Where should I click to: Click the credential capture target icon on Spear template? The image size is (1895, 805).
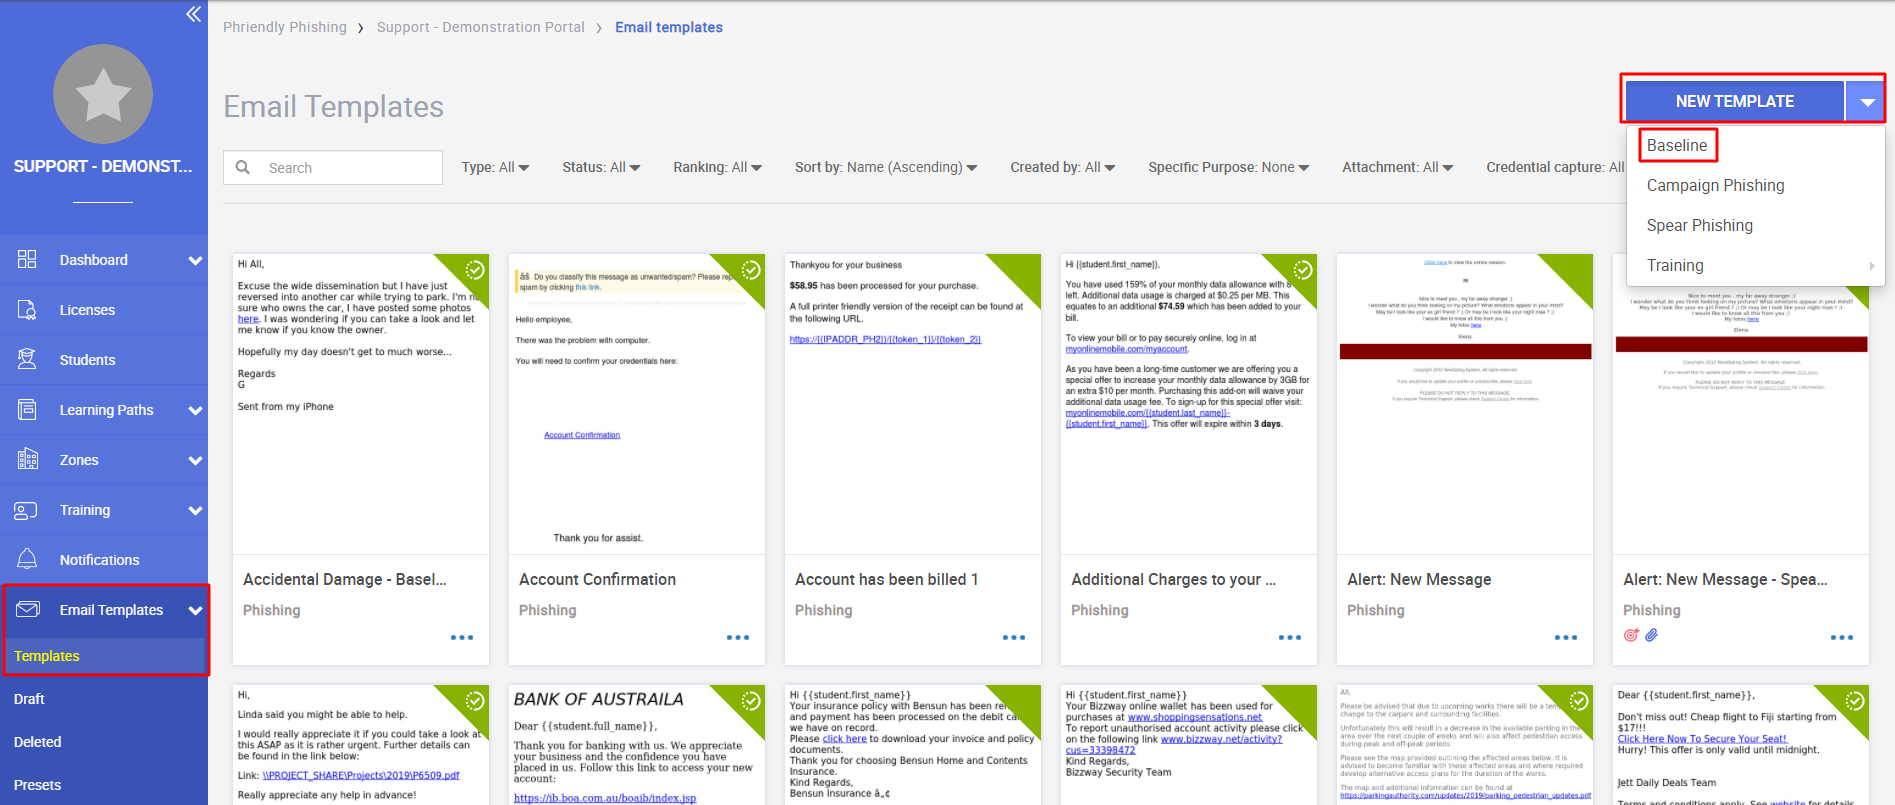click(1631, 635)
